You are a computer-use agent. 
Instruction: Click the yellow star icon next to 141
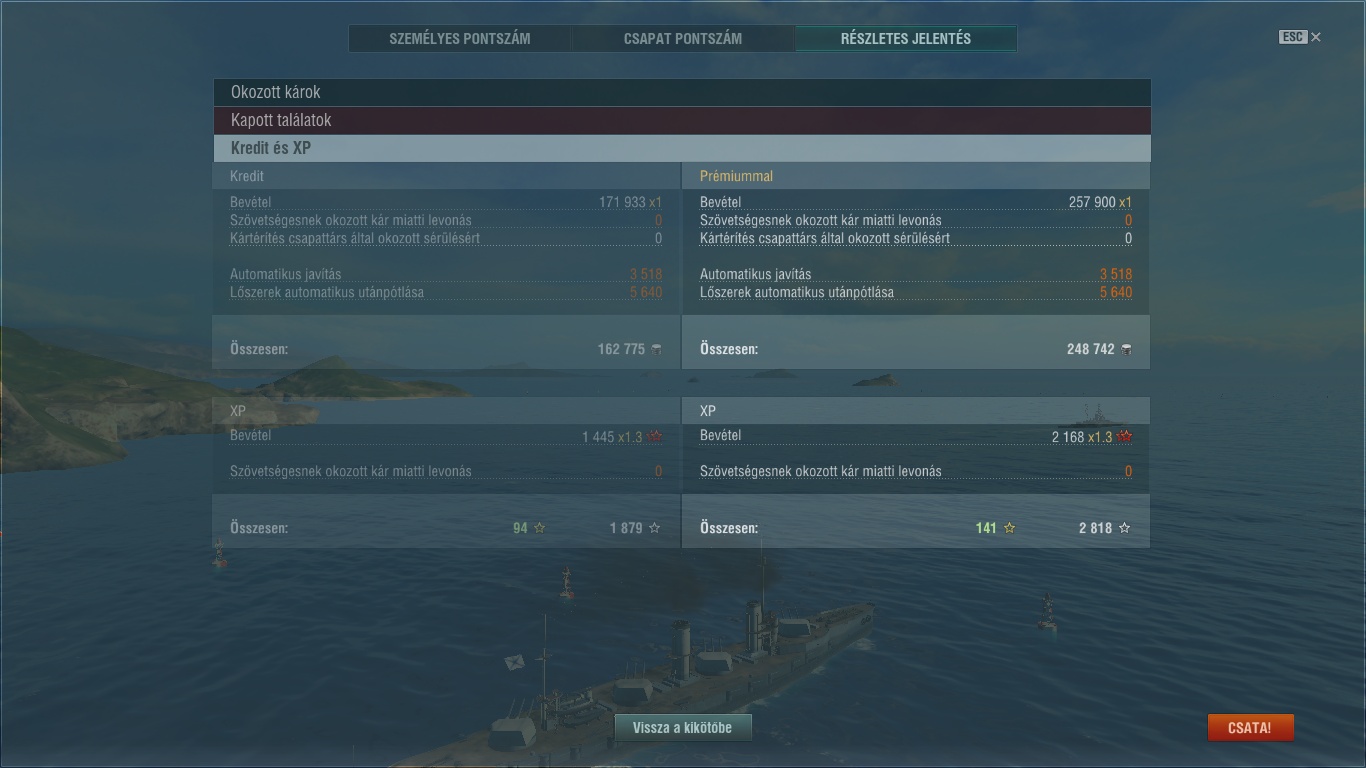pyautogui.click(x=1009, y=528)
